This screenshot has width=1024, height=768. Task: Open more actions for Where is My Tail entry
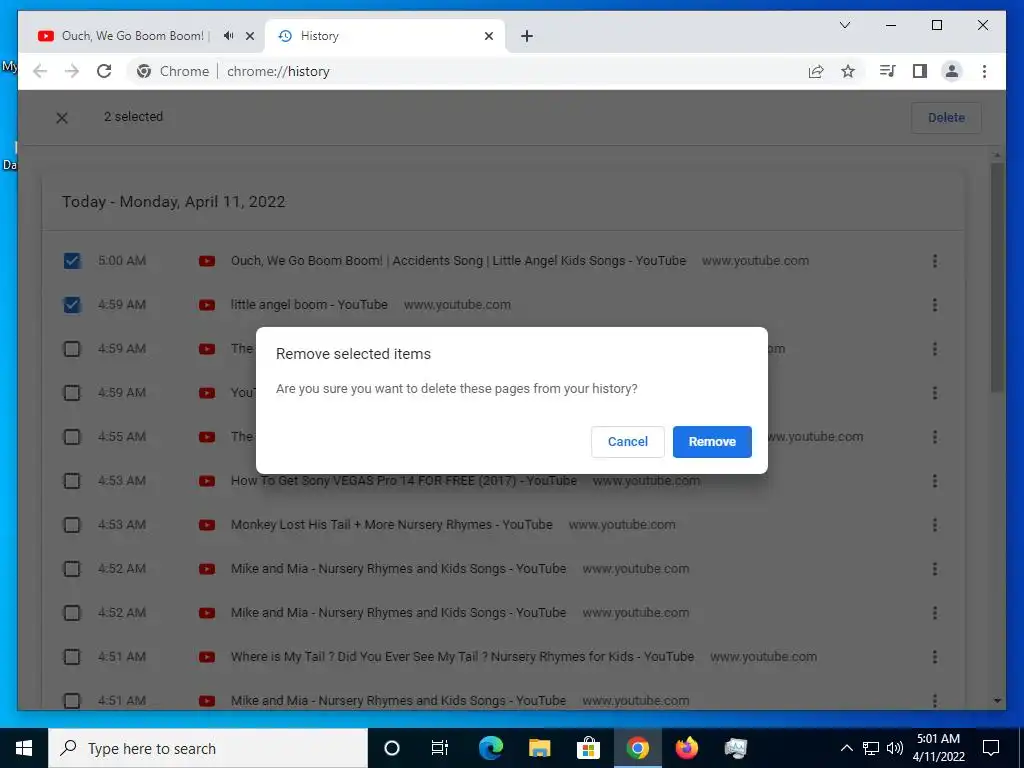pos(935,656)
